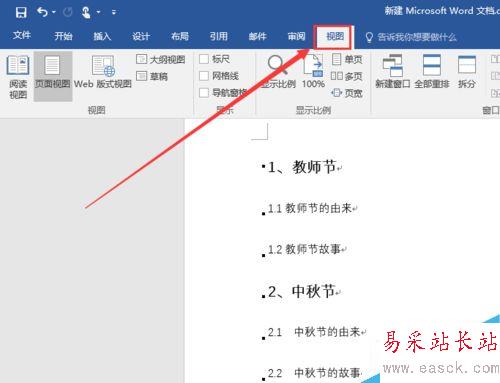
Task: Click heading text 2、中秋节
Action: [x=302, y=291]
